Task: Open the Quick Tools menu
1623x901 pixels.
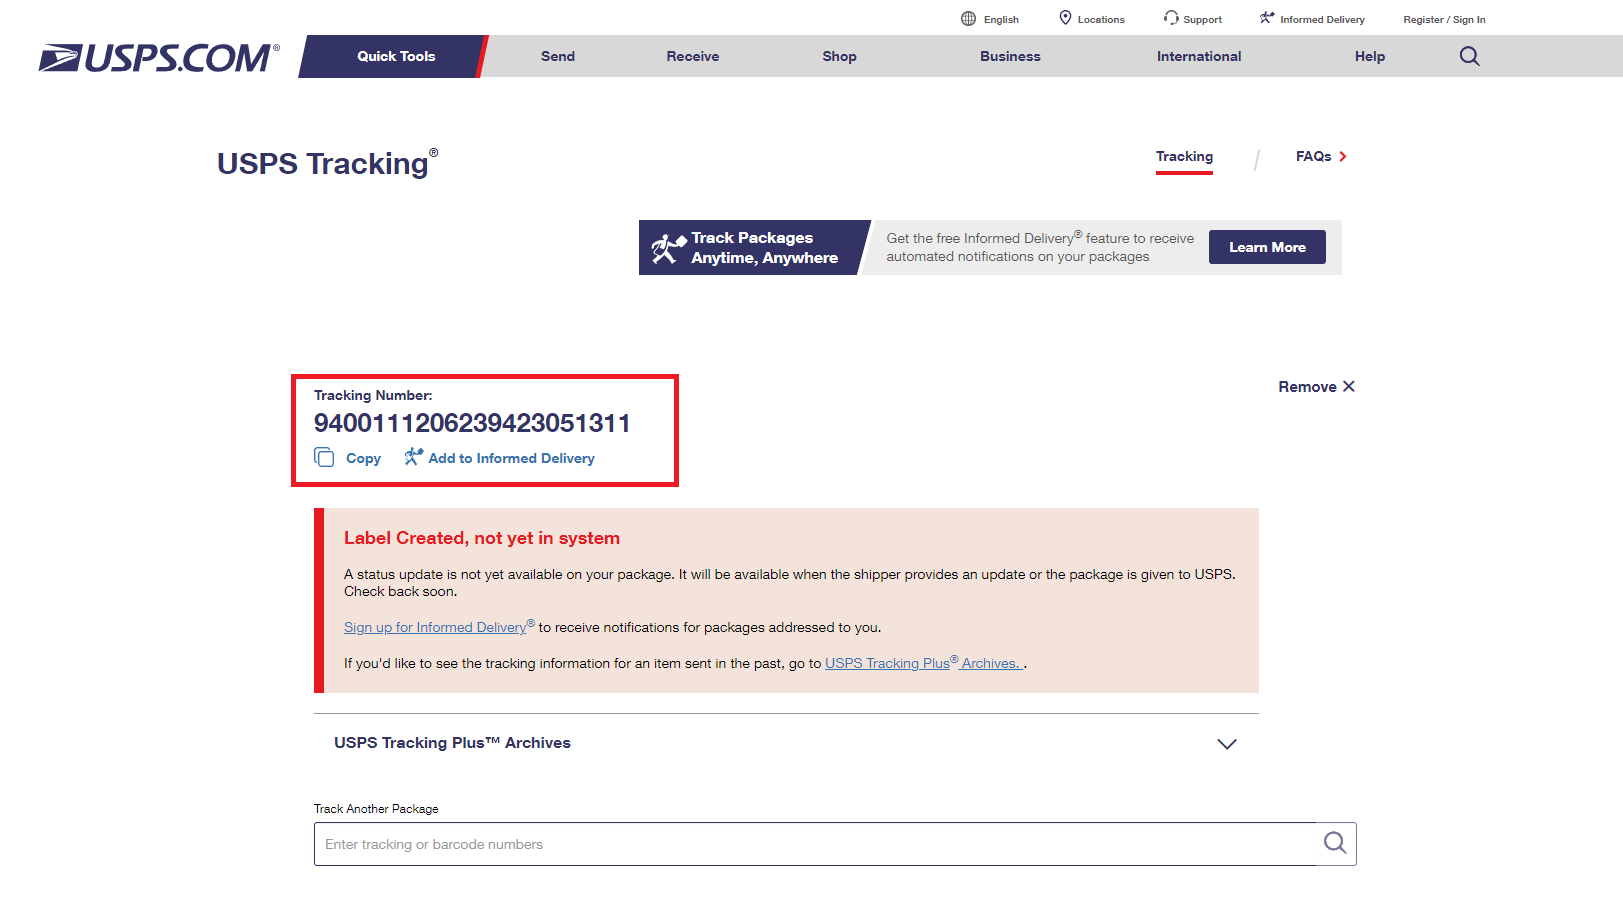Action: pyautogui.click(x=396, y=56)
